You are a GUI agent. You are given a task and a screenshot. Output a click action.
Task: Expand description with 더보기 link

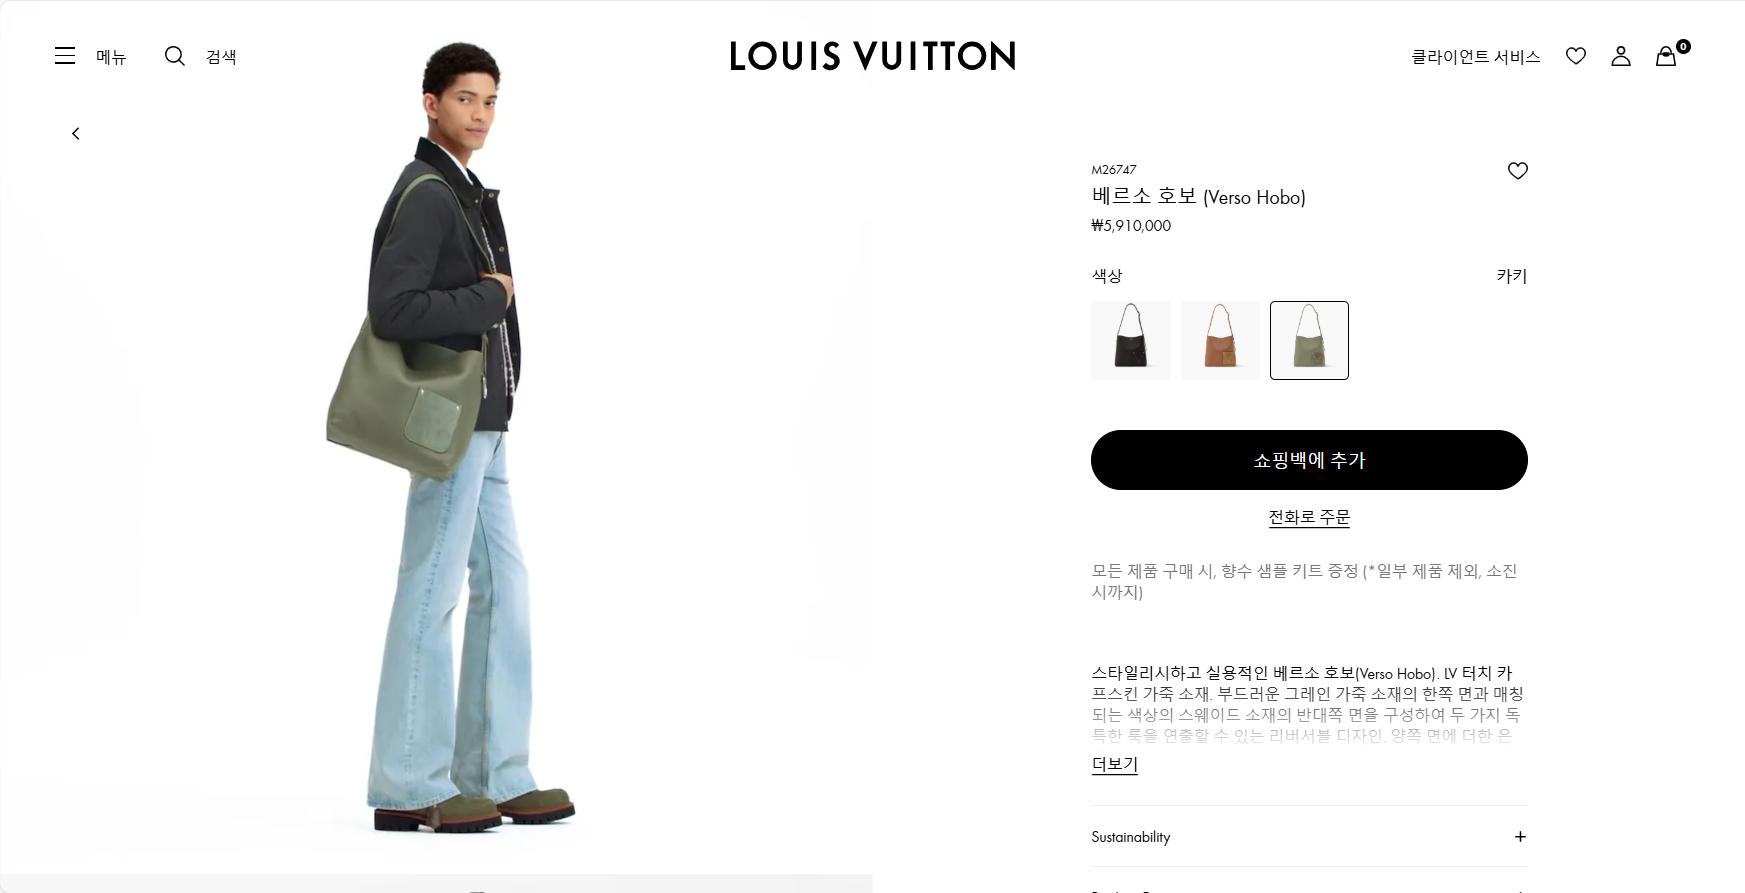pos(1115,764)
